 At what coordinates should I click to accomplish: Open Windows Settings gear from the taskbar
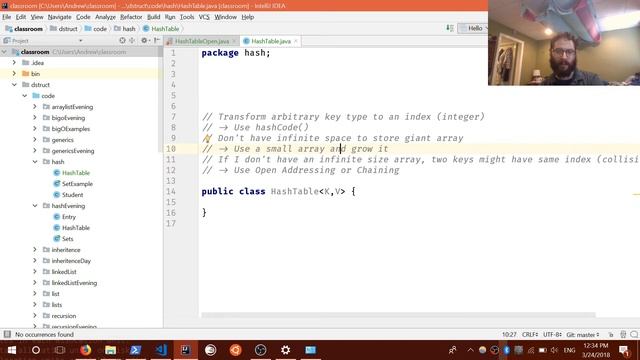pyautogui.click(x=285, y=350)
